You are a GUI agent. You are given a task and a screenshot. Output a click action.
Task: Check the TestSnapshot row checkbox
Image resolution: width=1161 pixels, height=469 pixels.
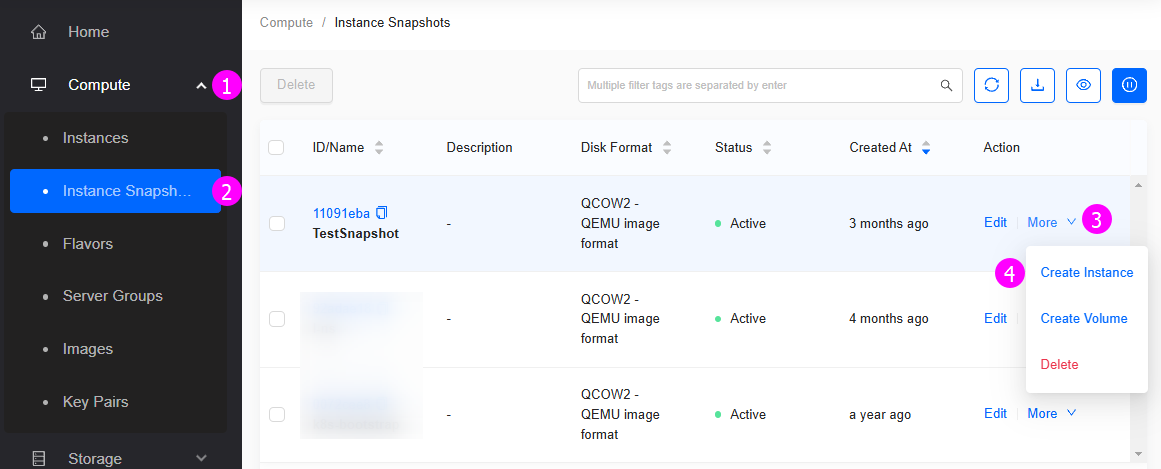click(x=277, y=223)
